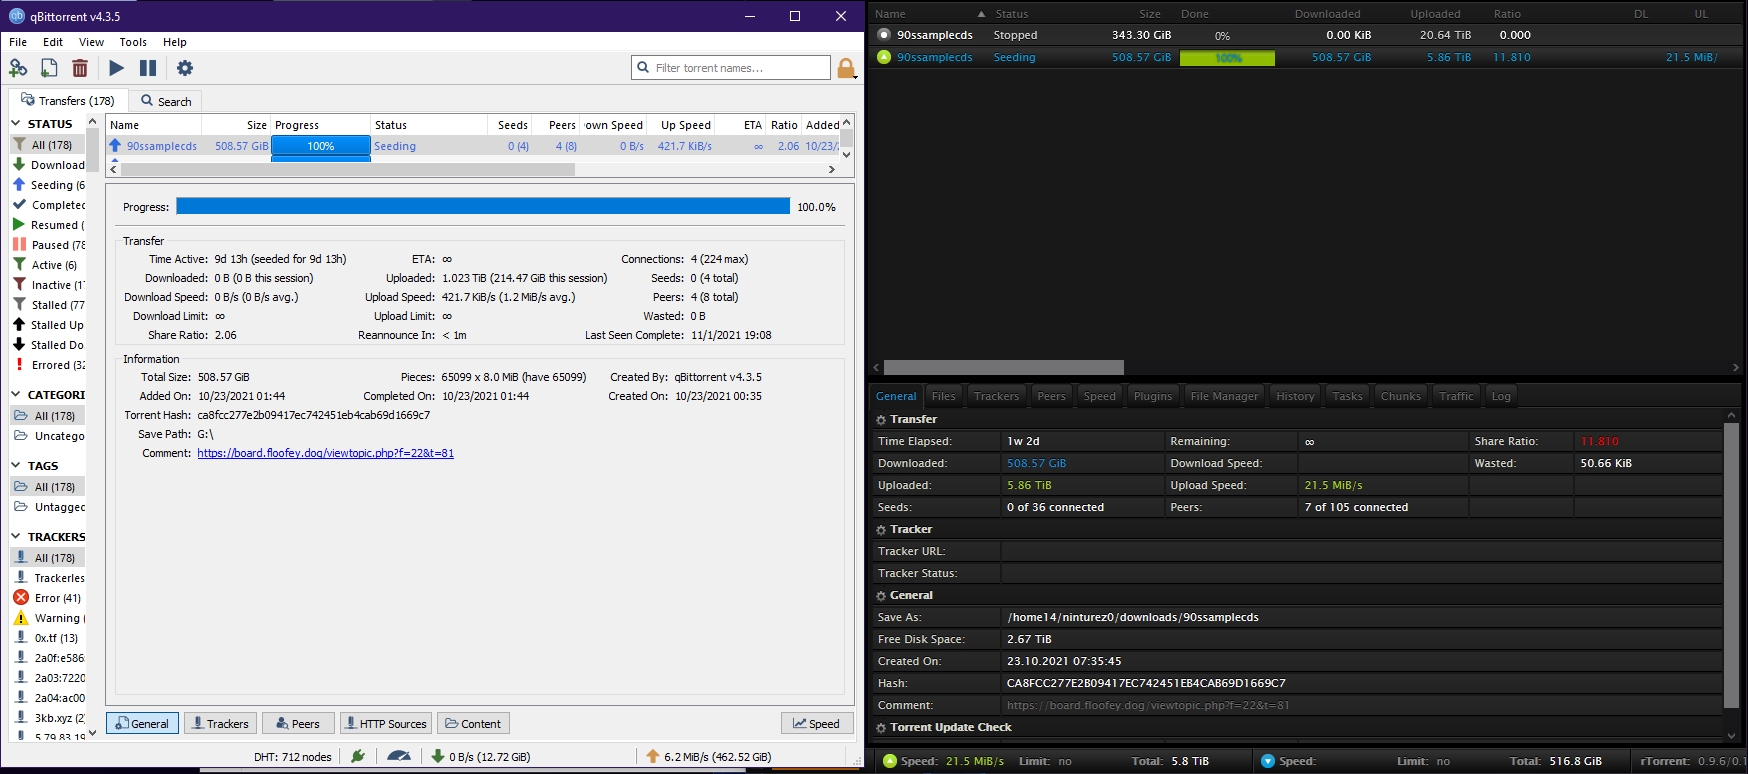The height and width of the screenshot is (774, 1748).
Task: Collapse the TRACKERS filter section
Action: click(x=16, y=537)
